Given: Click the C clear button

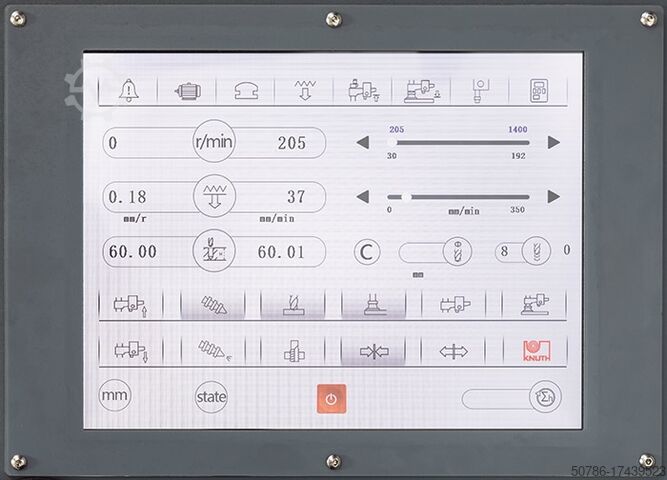Looking at the screenshot, I should (x=367, y=252).
